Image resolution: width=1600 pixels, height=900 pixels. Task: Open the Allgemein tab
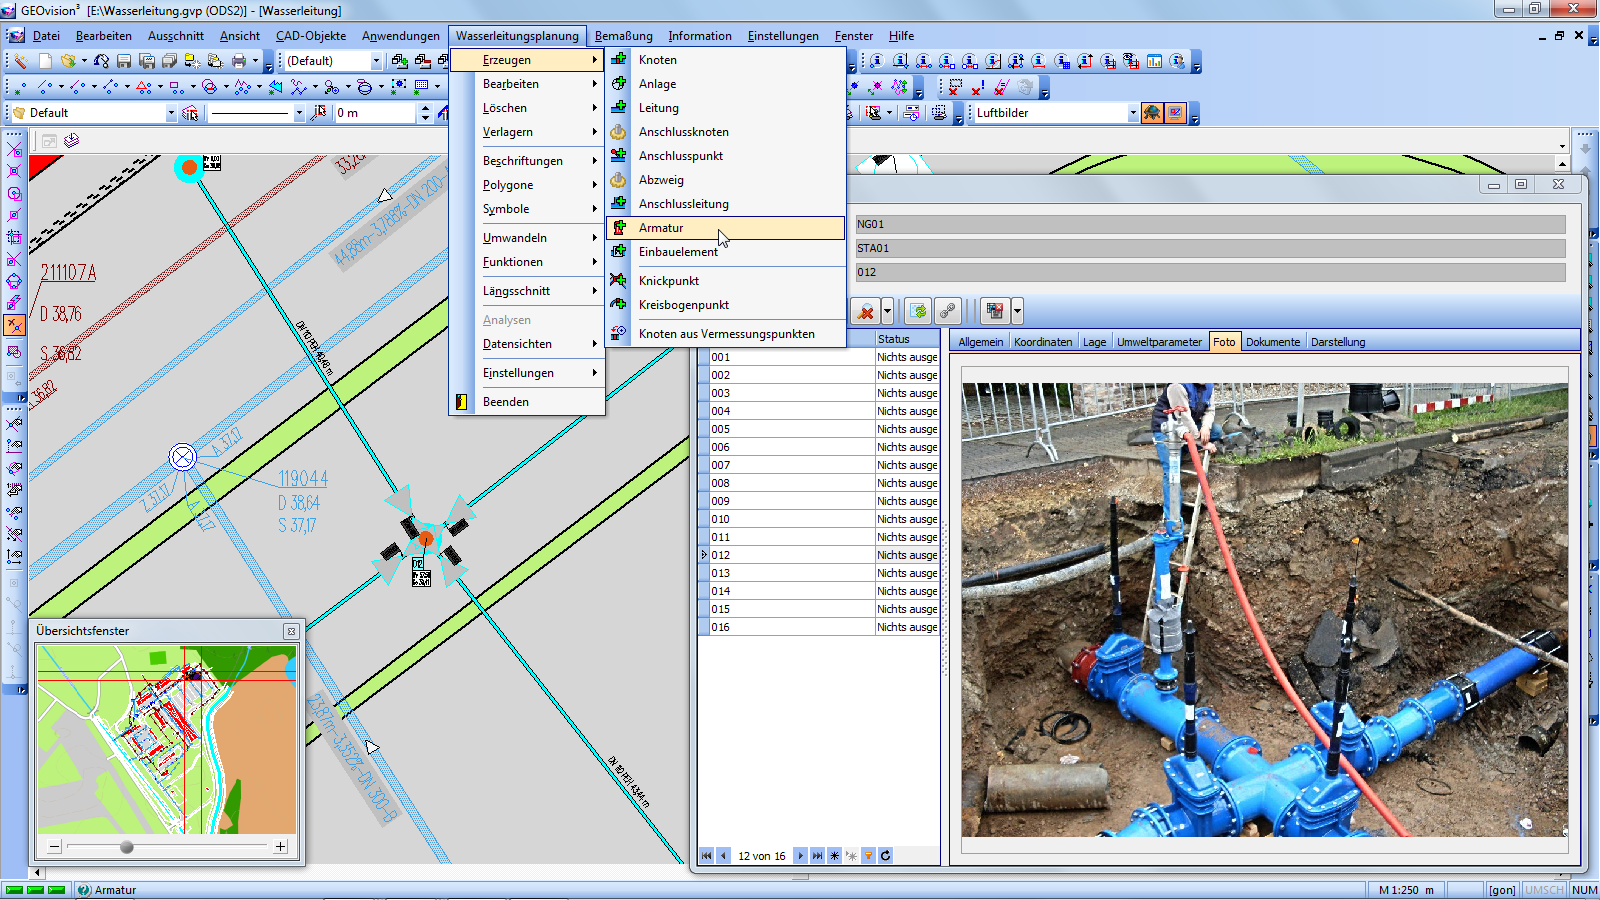(980, 342)
